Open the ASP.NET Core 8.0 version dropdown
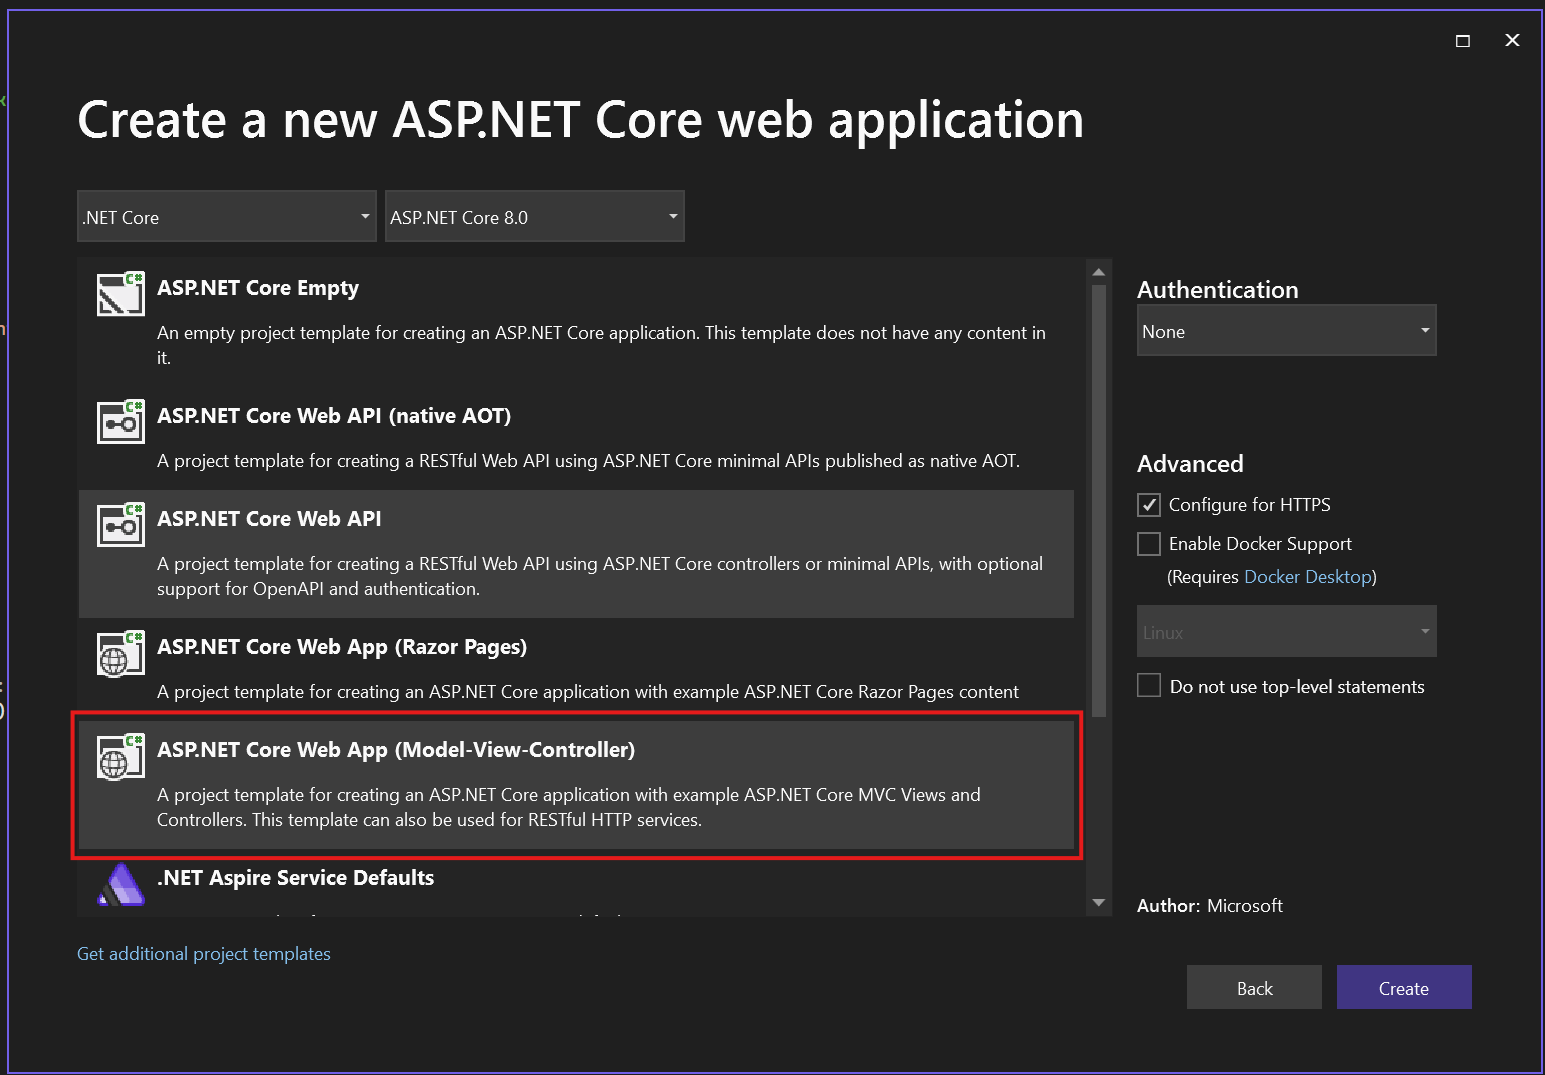This screenshot has height=1075, width=1545. click(535, 216)
